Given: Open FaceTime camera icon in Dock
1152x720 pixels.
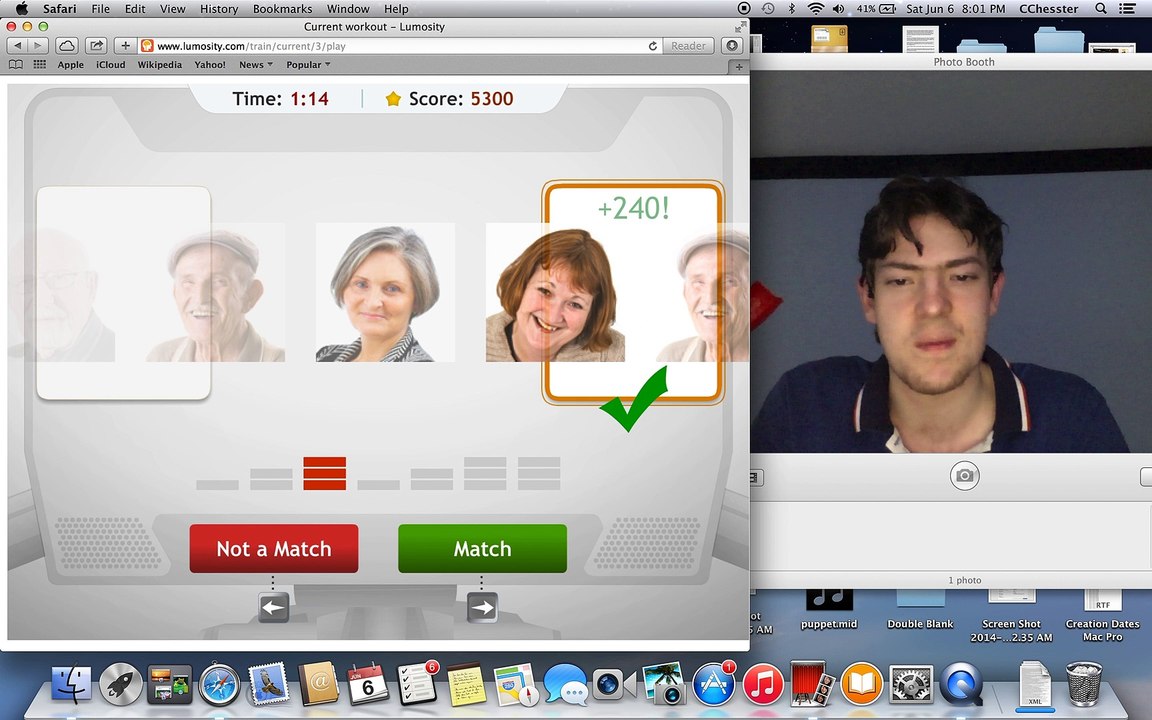Looking at the screenshot, I should [613, 684].
